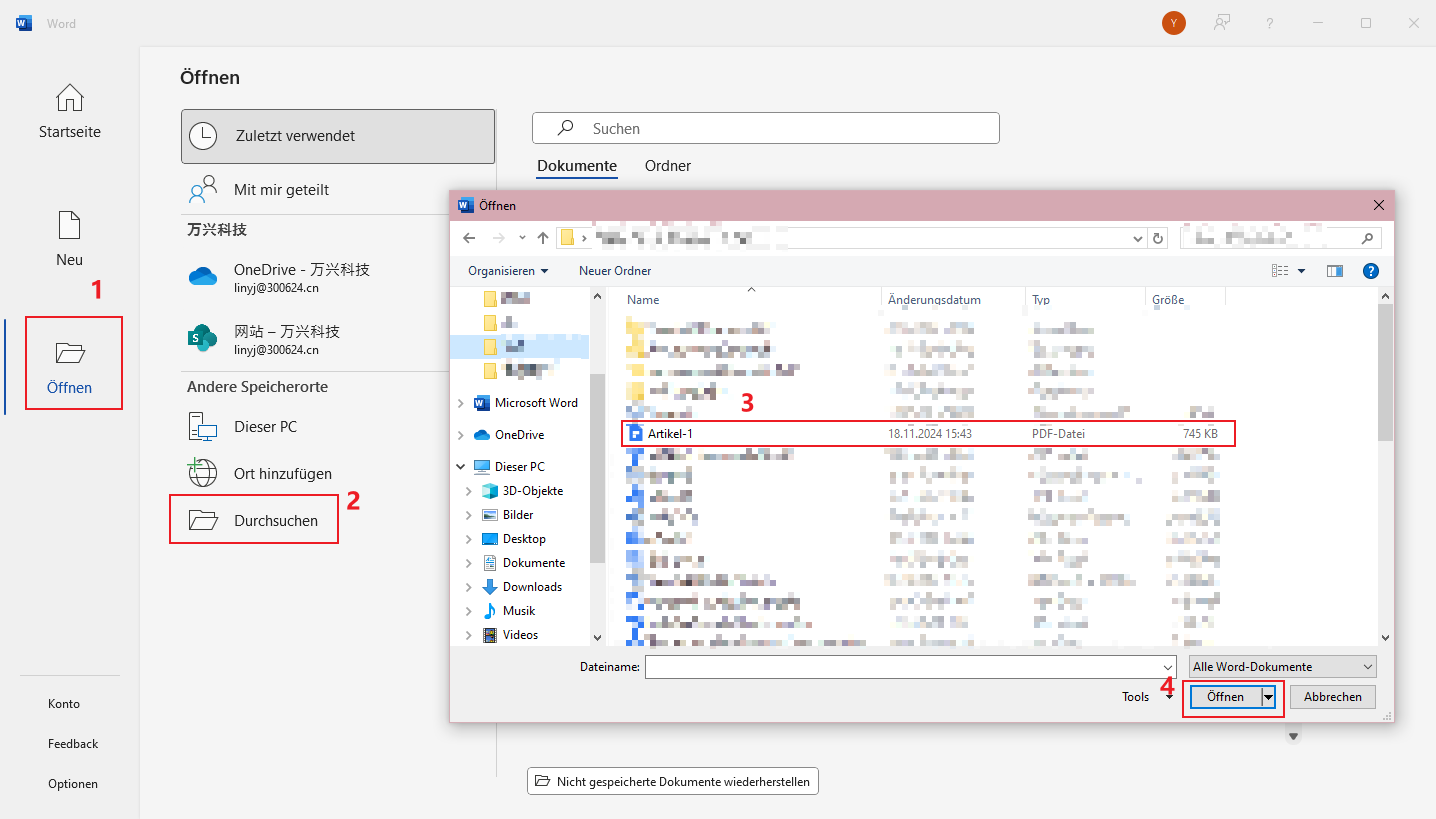Click the Up one level arrow
Image resolution: width=1436 pixels, height=819 pixels.
[x=543, y=238]
